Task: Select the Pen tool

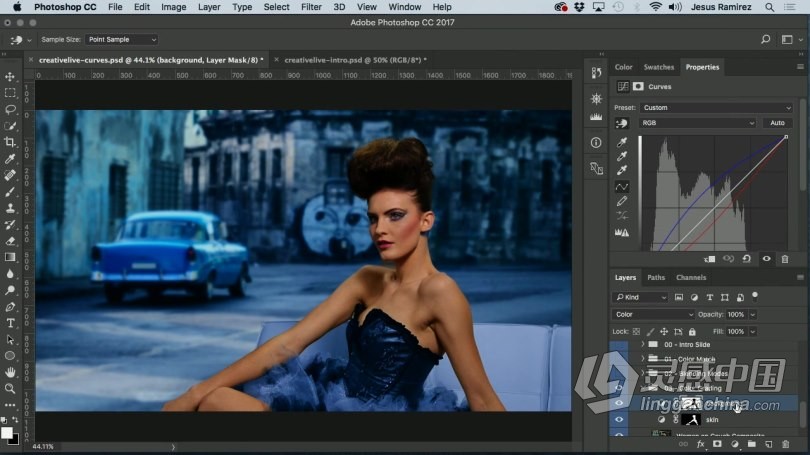Action: coord(10,307)
